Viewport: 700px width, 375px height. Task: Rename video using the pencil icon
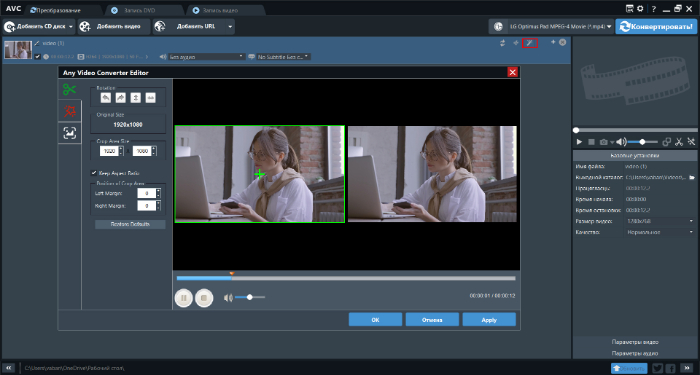[37, 43]
